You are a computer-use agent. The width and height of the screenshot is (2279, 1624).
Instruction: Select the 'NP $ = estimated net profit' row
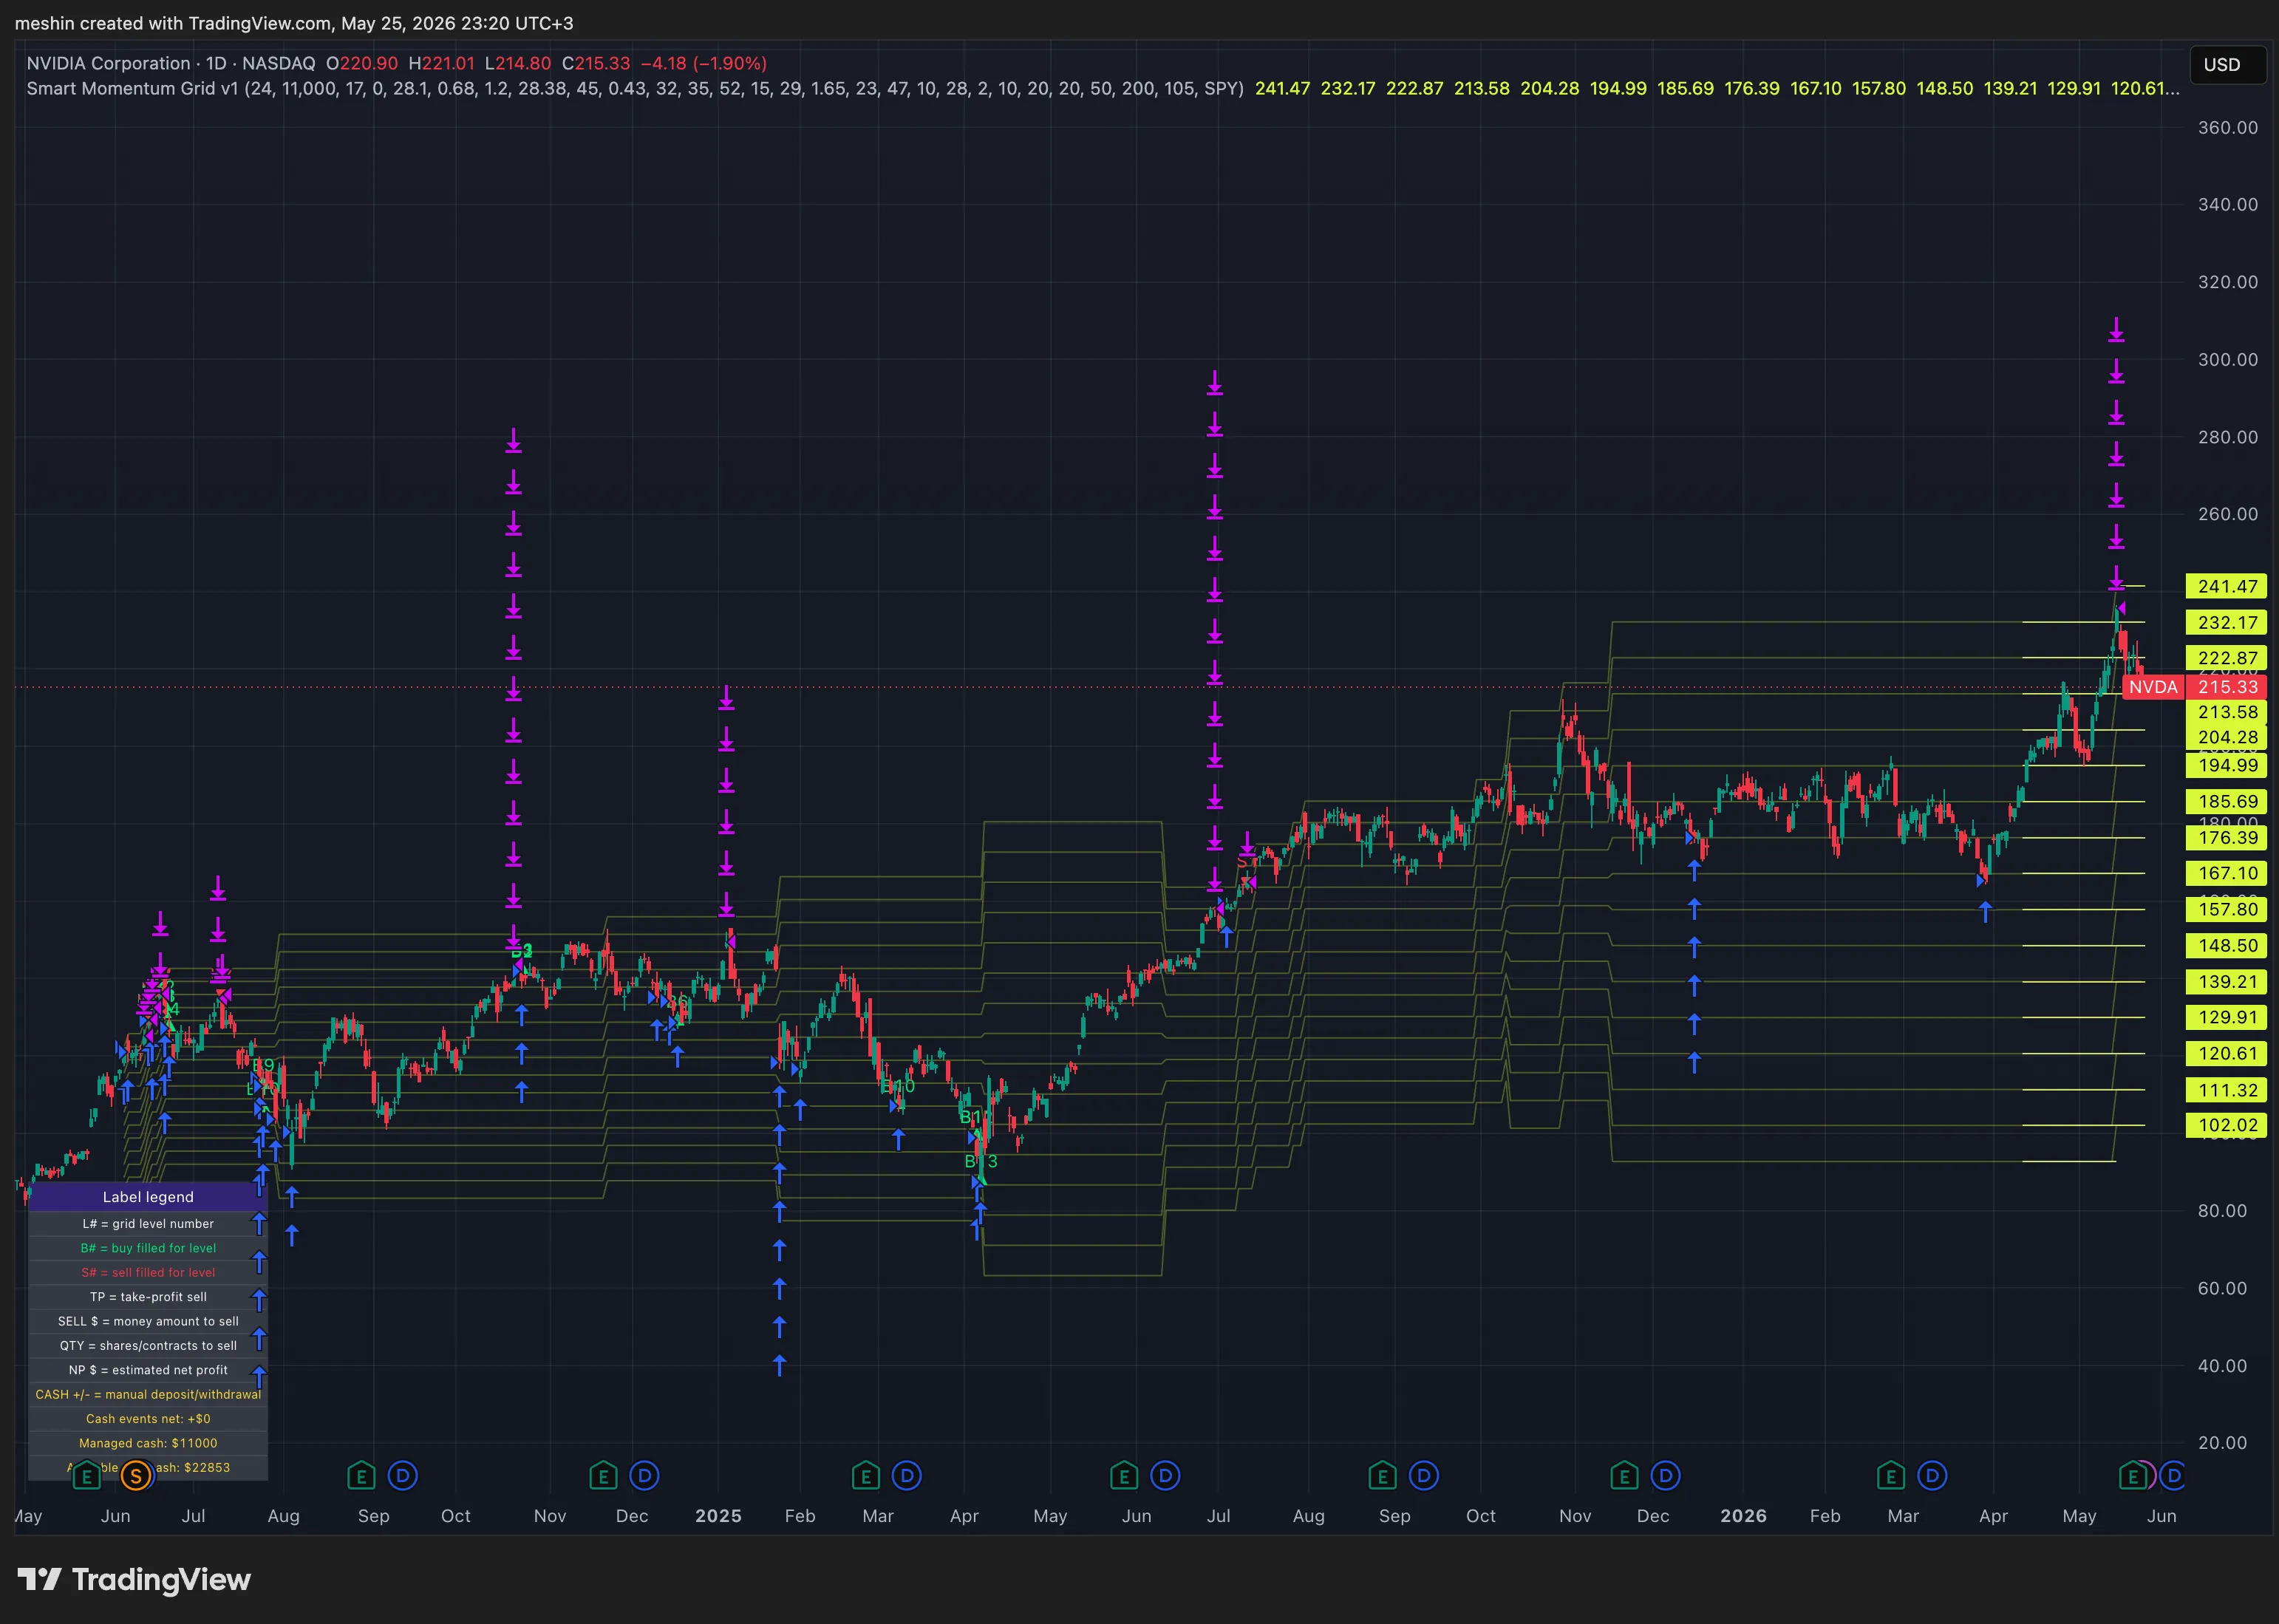148,1370
